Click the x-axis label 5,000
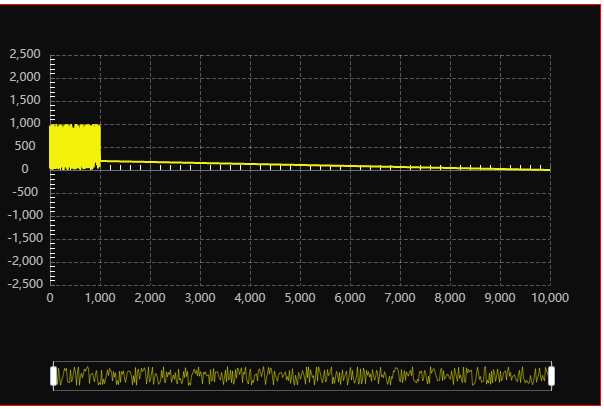604x409 pixels. tap(300, 297)
